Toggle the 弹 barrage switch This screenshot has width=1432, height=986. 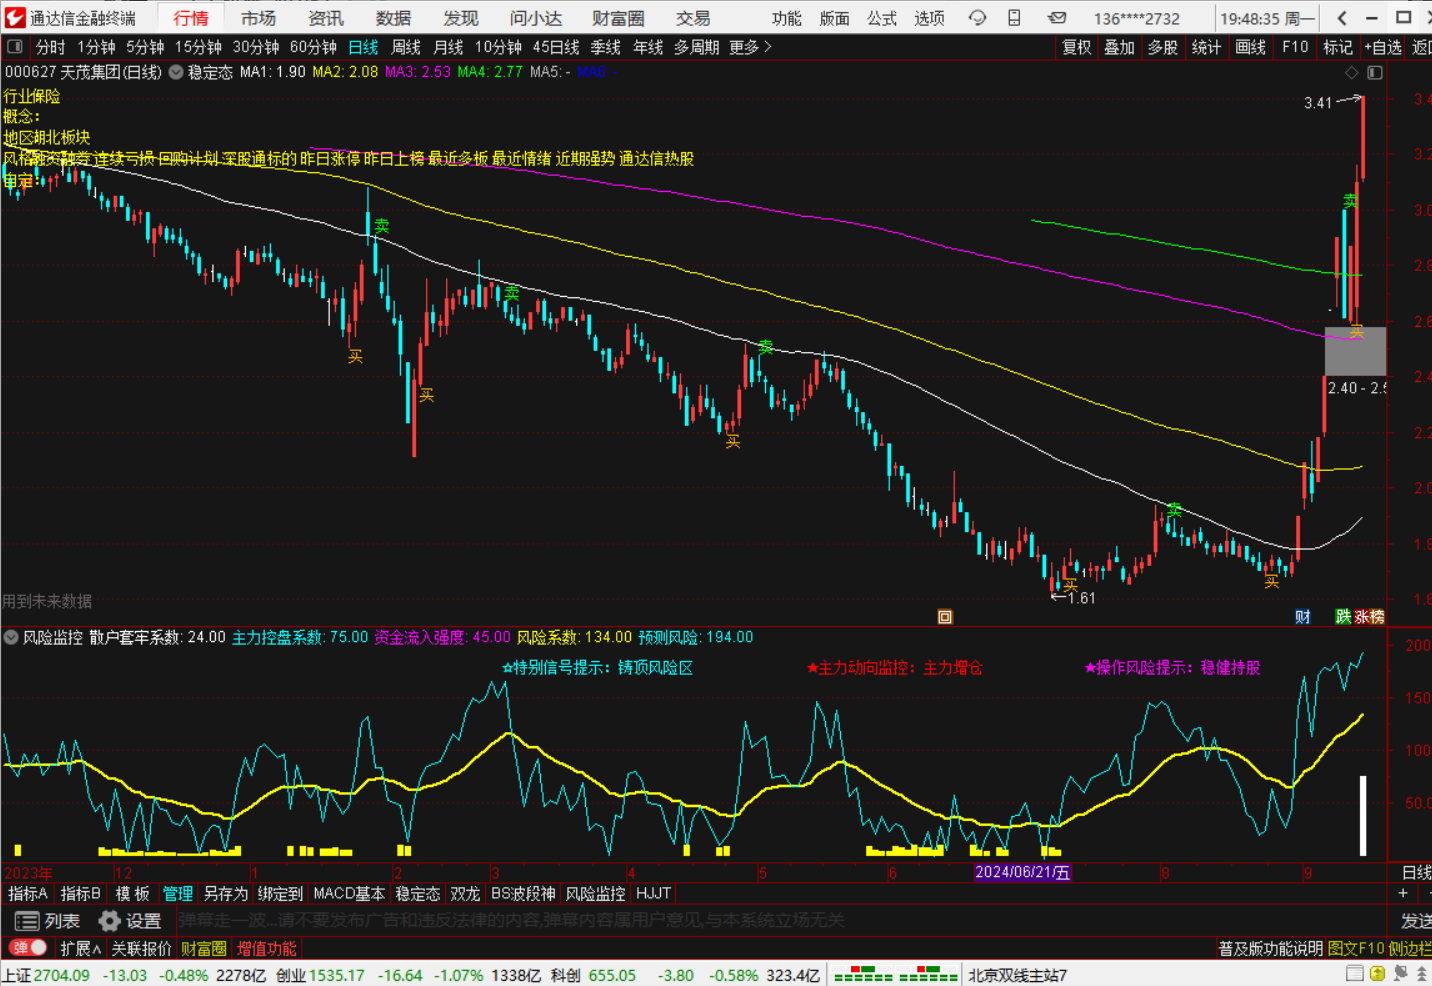tap(28, 947)
